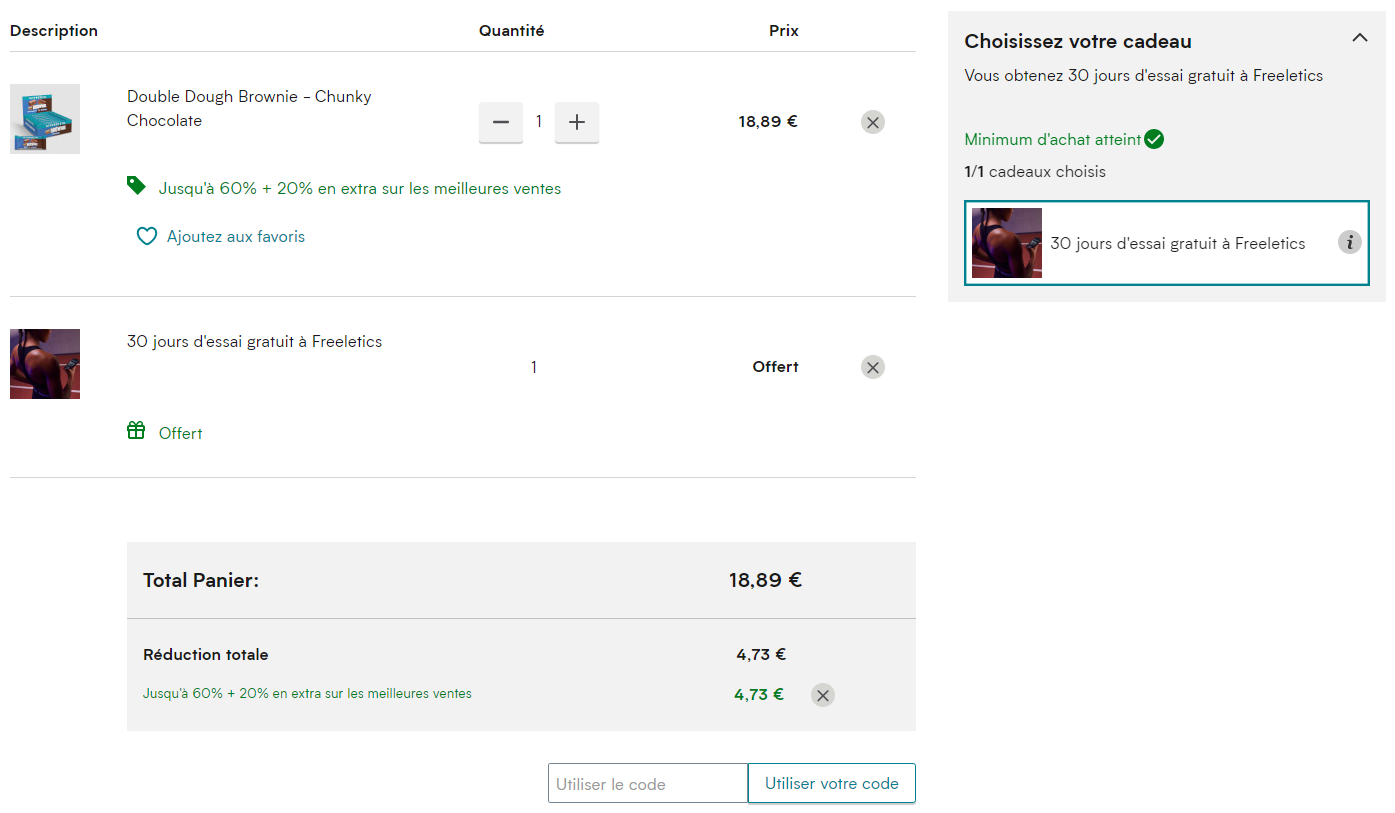Click the best-sellers promotion link under the brownie

tap(360, 188)
